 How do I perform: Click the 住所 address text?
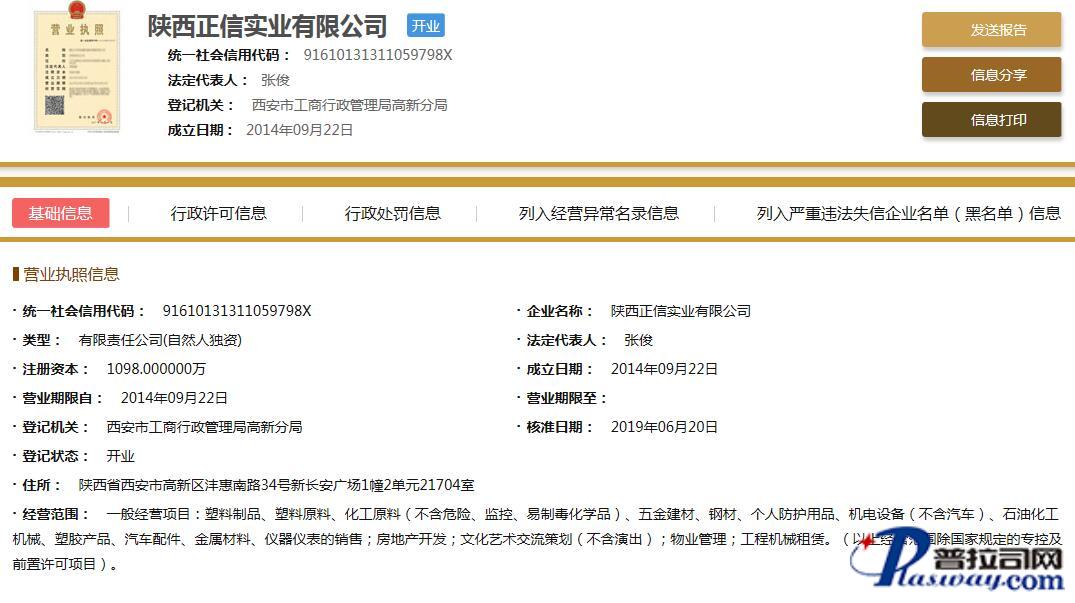(x=276, y=485)
